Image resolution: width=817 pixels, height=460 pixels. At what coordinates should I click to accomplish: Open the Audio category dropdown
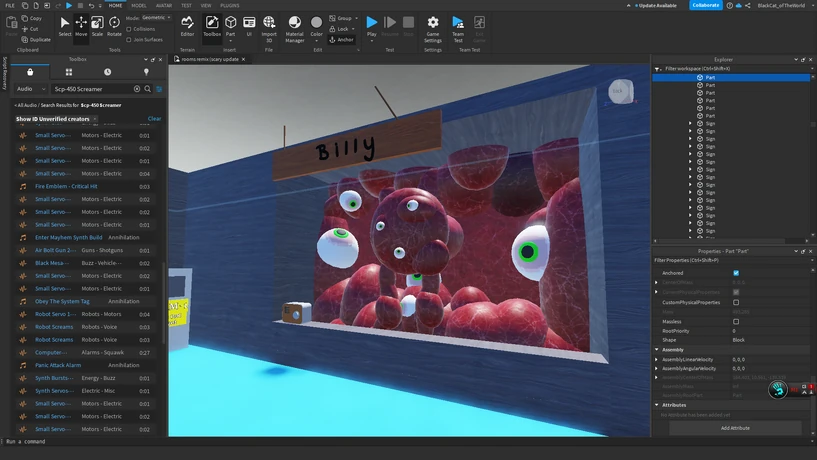[30, 89]
